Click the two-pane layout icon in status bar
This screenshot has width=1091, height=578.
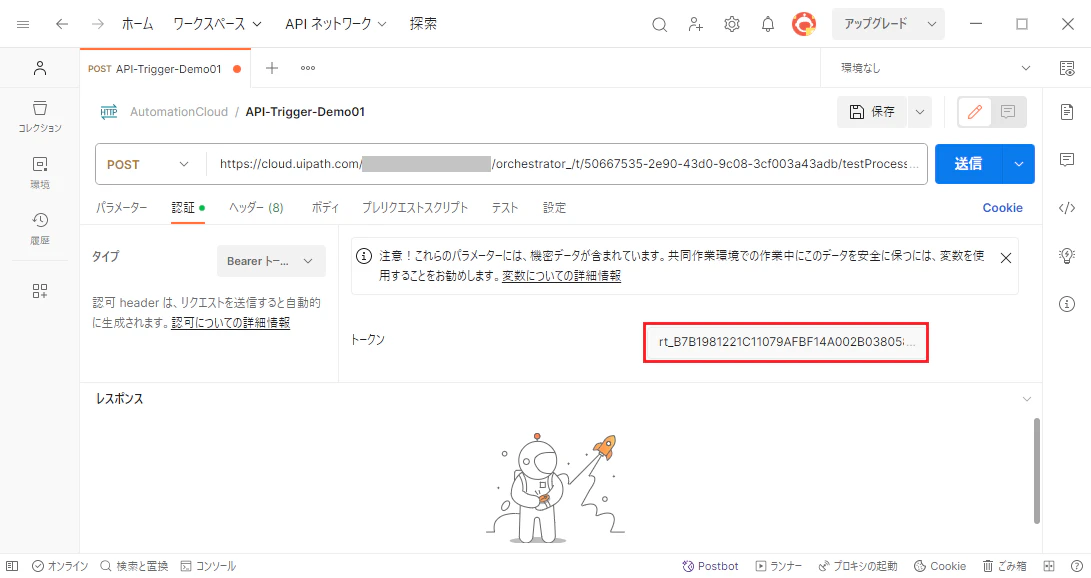click(1049, 566)
